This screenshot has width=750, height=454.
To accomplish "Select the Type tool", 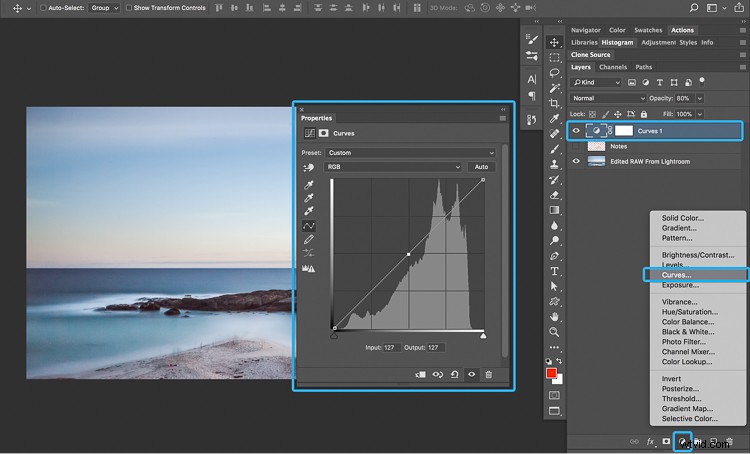I will (554, 271).
